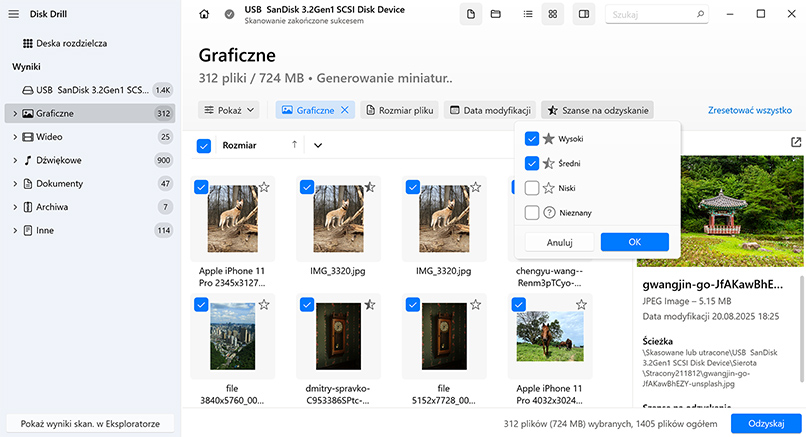Open Deska rozdzielcza dashboard

pos(65,43)
